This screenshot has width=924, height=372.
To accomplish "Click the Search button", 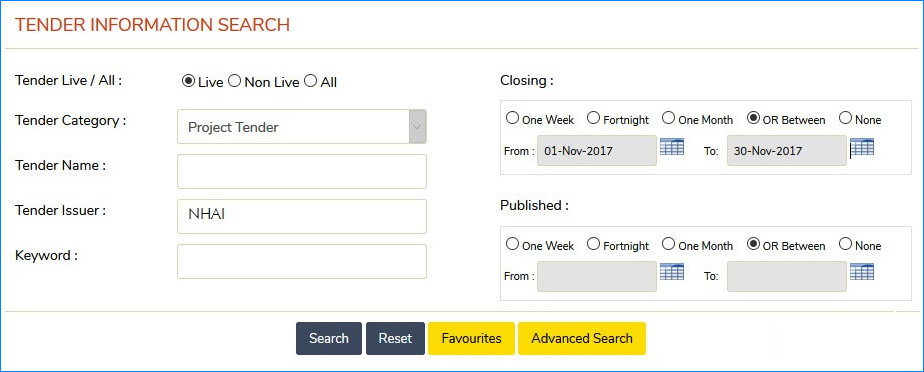I will [329, 338].
